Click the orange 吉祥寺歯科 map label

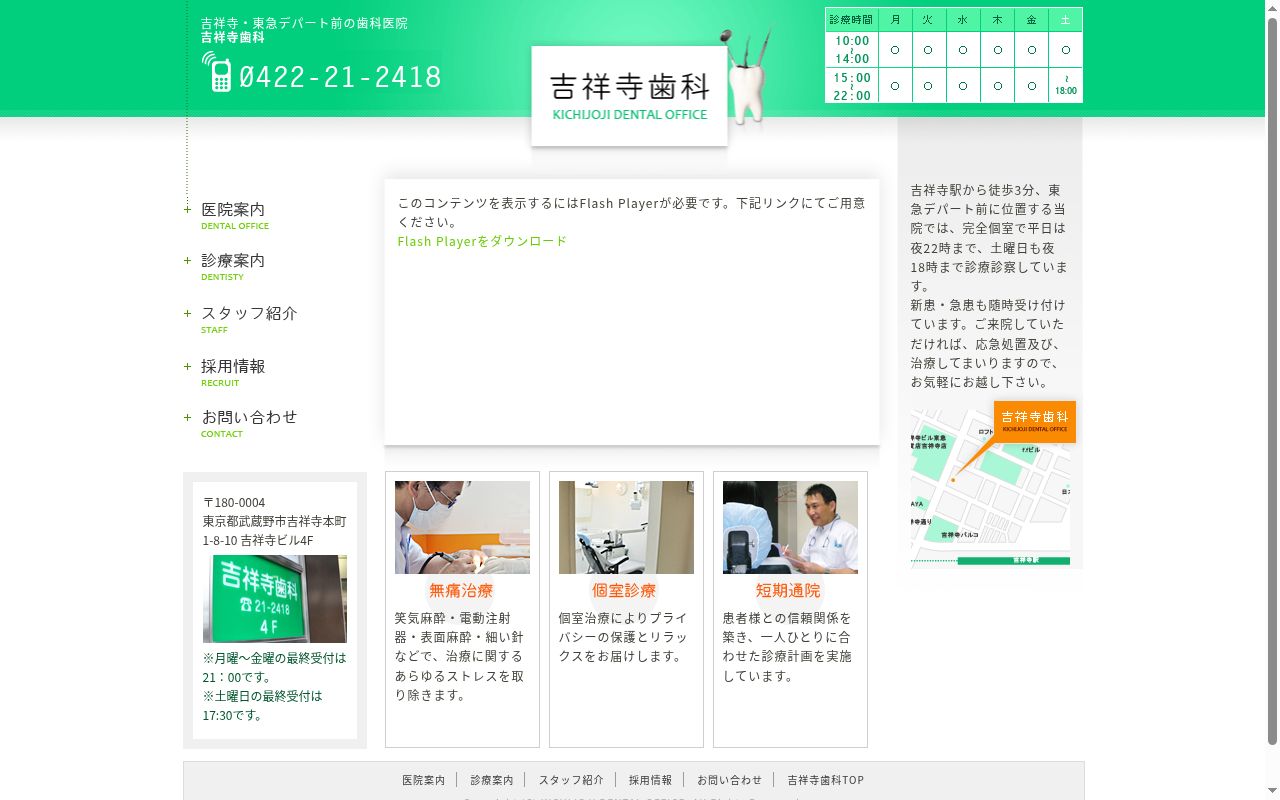[1035, 421]
